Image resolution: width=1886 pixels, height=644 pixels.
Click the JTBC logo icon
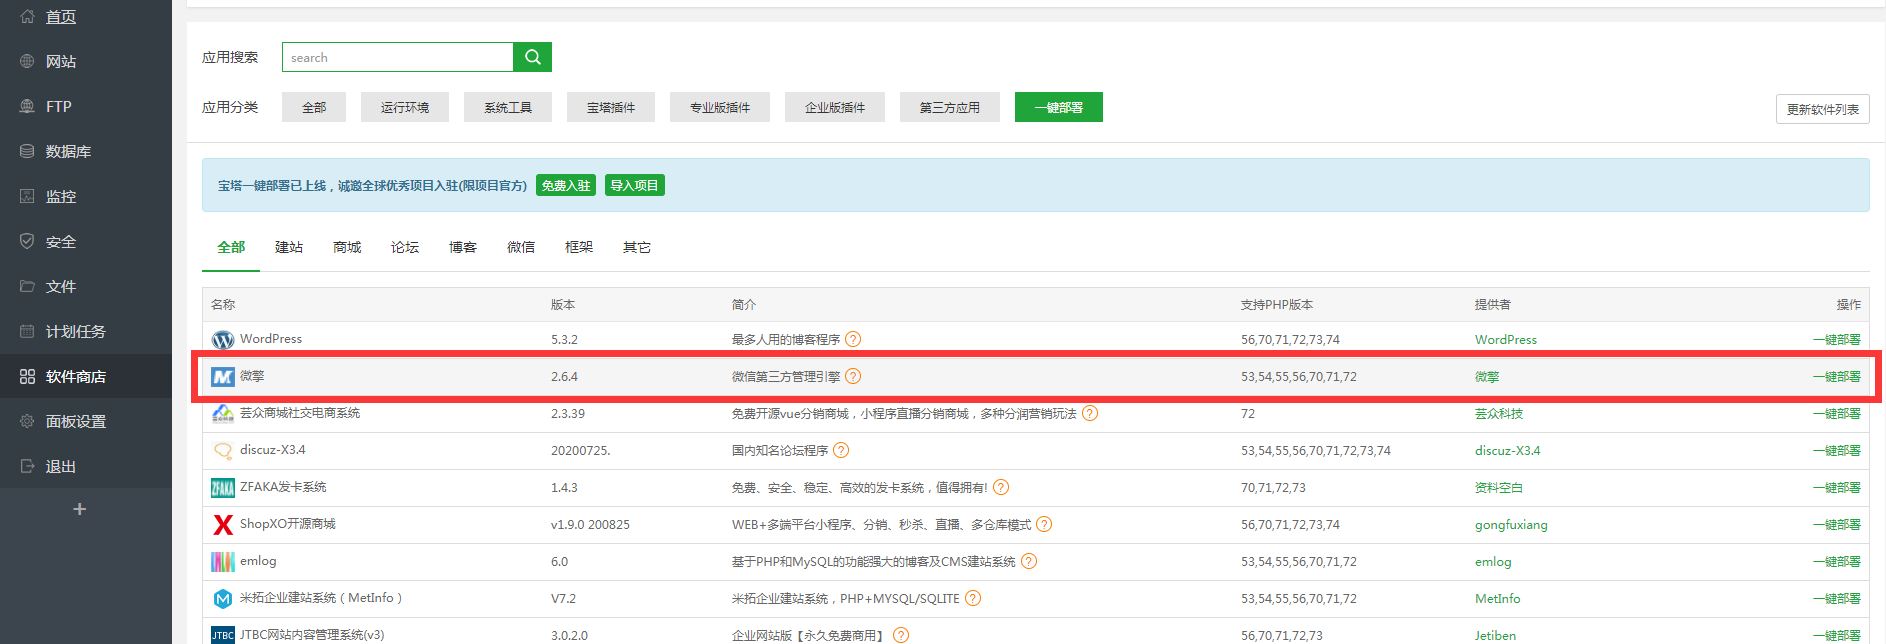pos(223,635)
